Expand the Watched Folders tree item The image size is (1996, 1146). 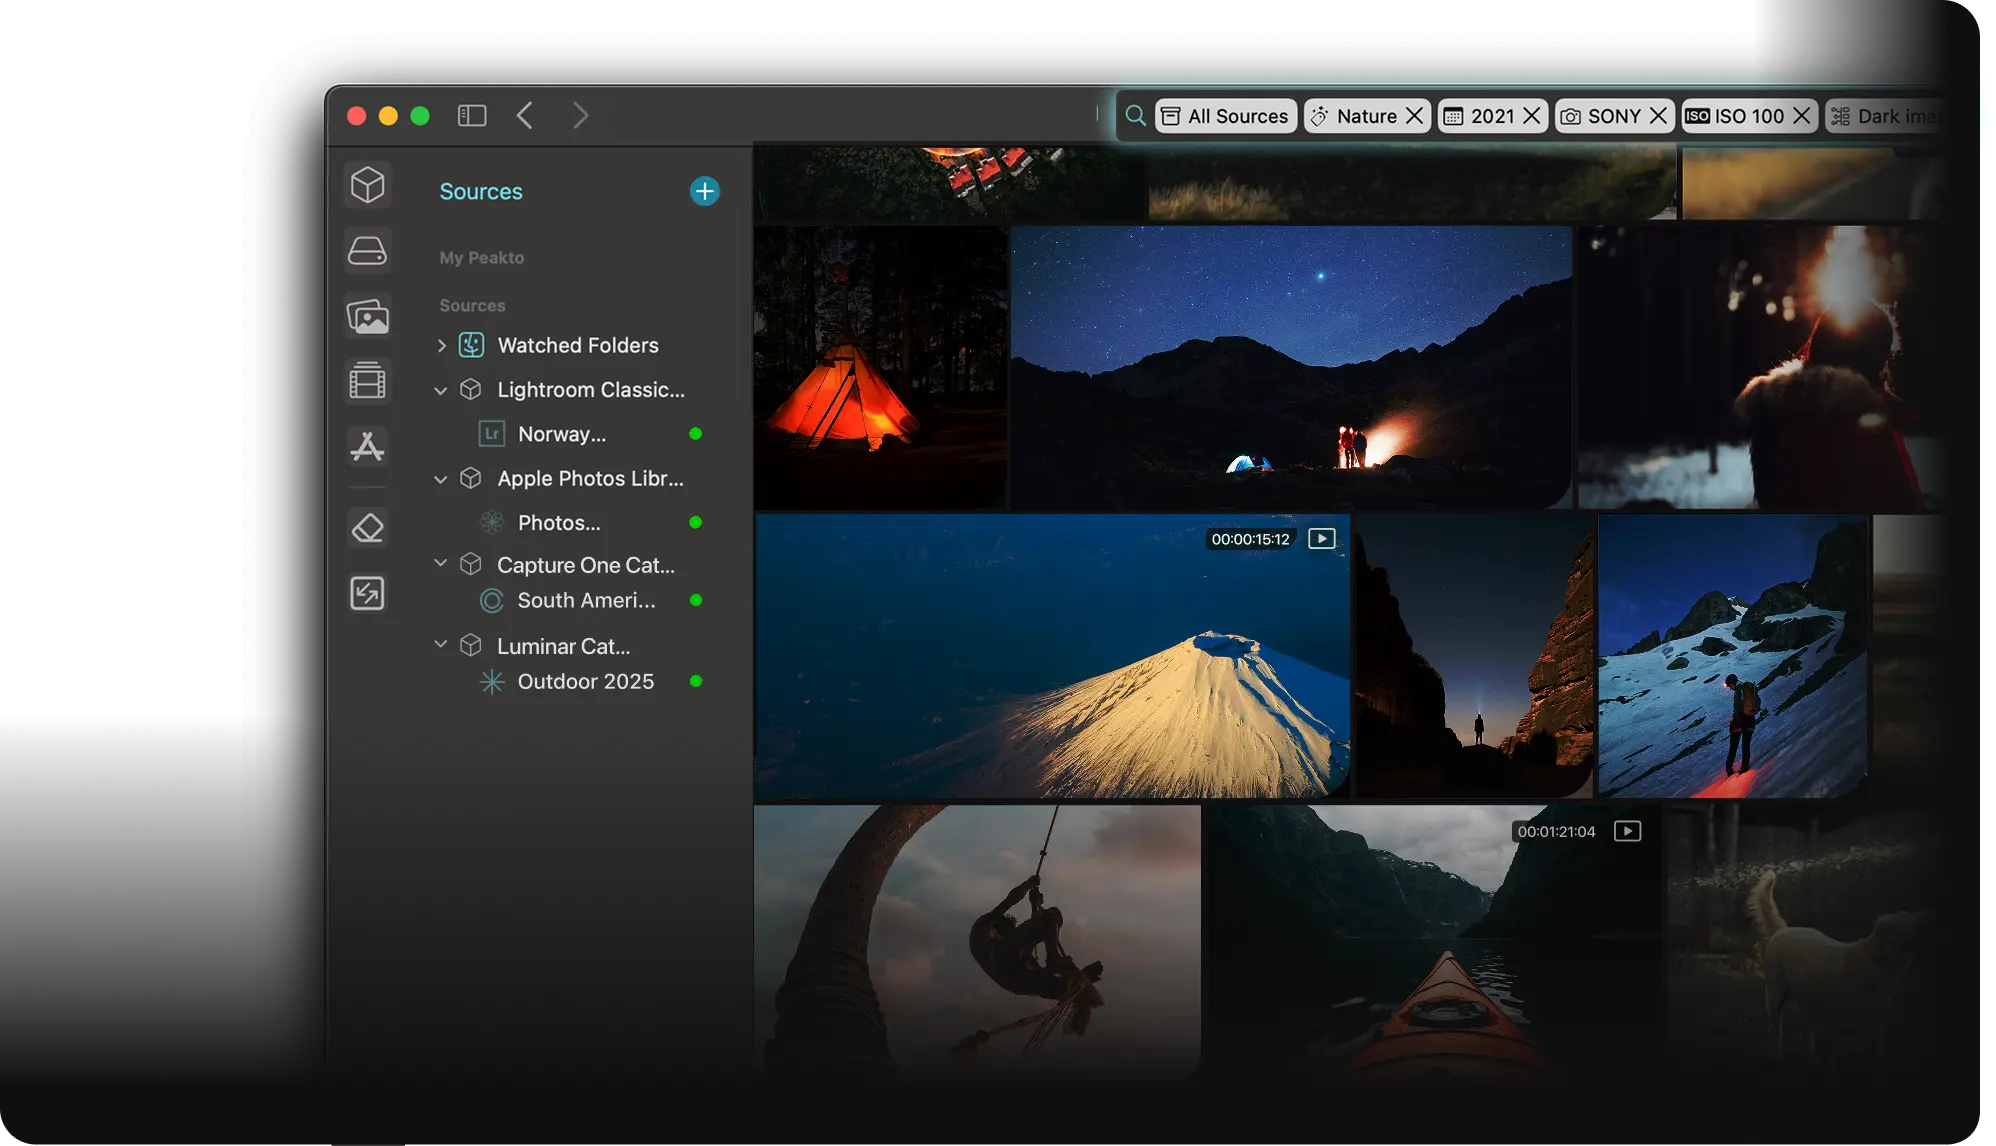[x=441, y=346]
